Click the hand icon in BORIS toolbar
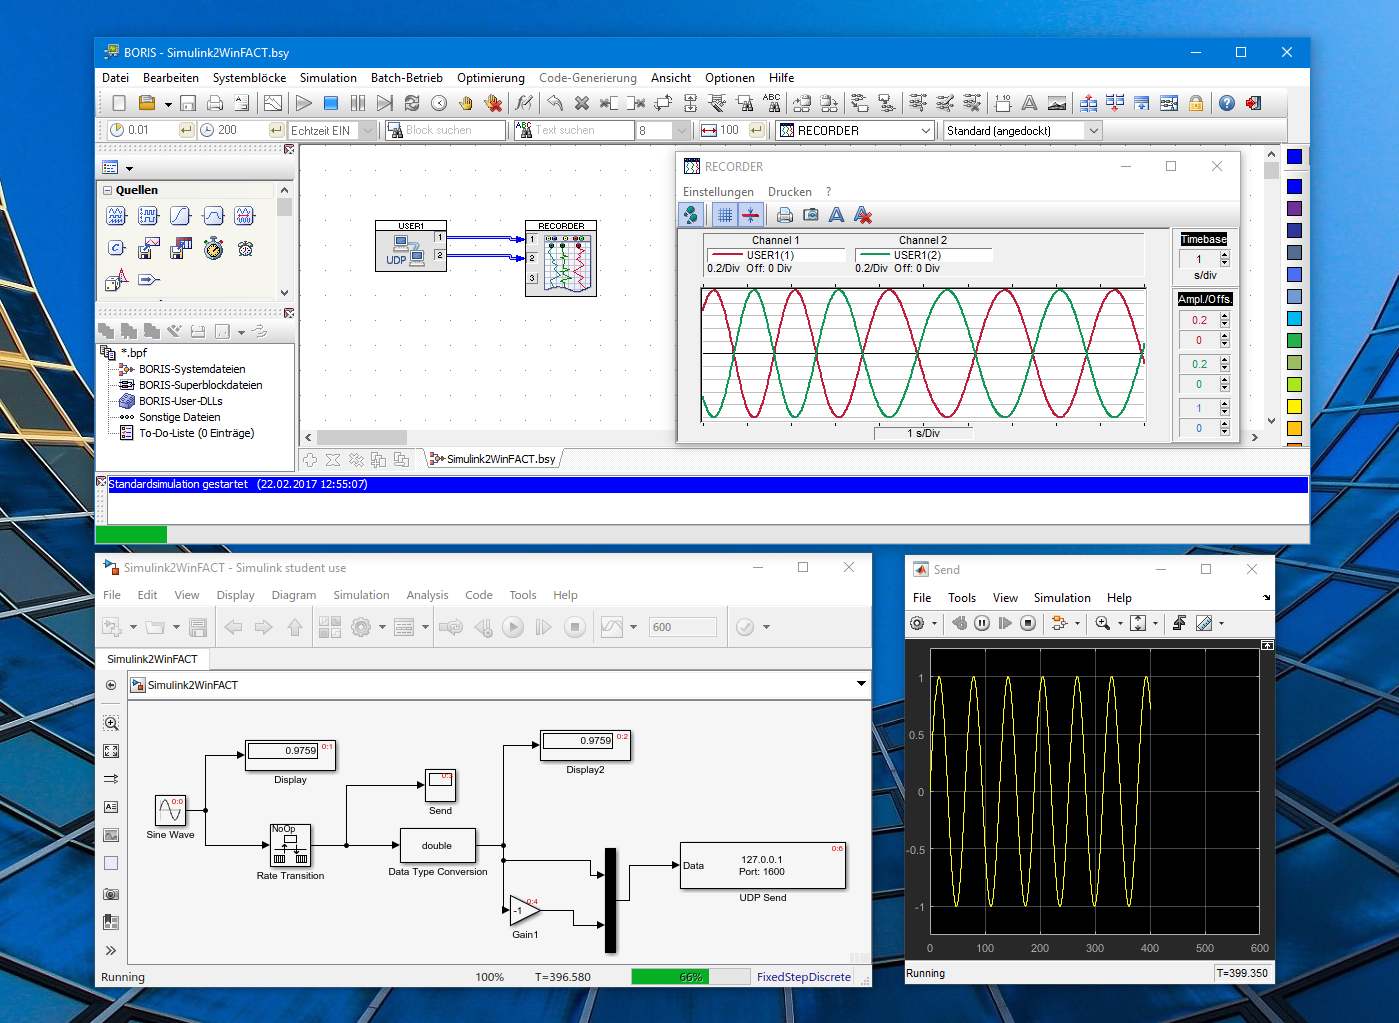1399x1023 pixels. pos(466,103)
